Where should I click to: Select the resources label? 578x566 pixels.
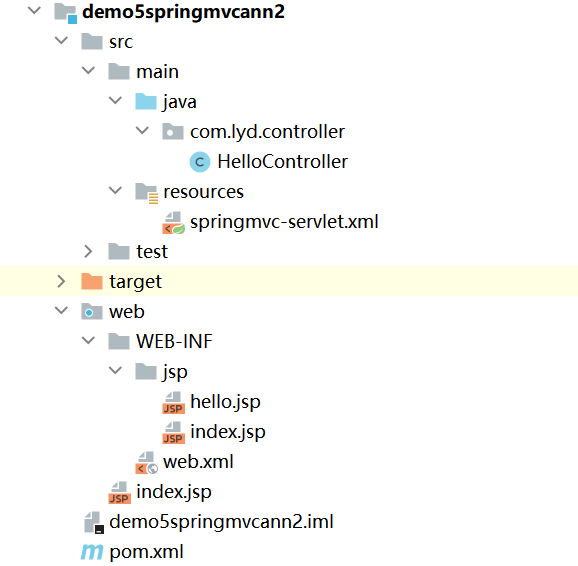tap(203, 192)
